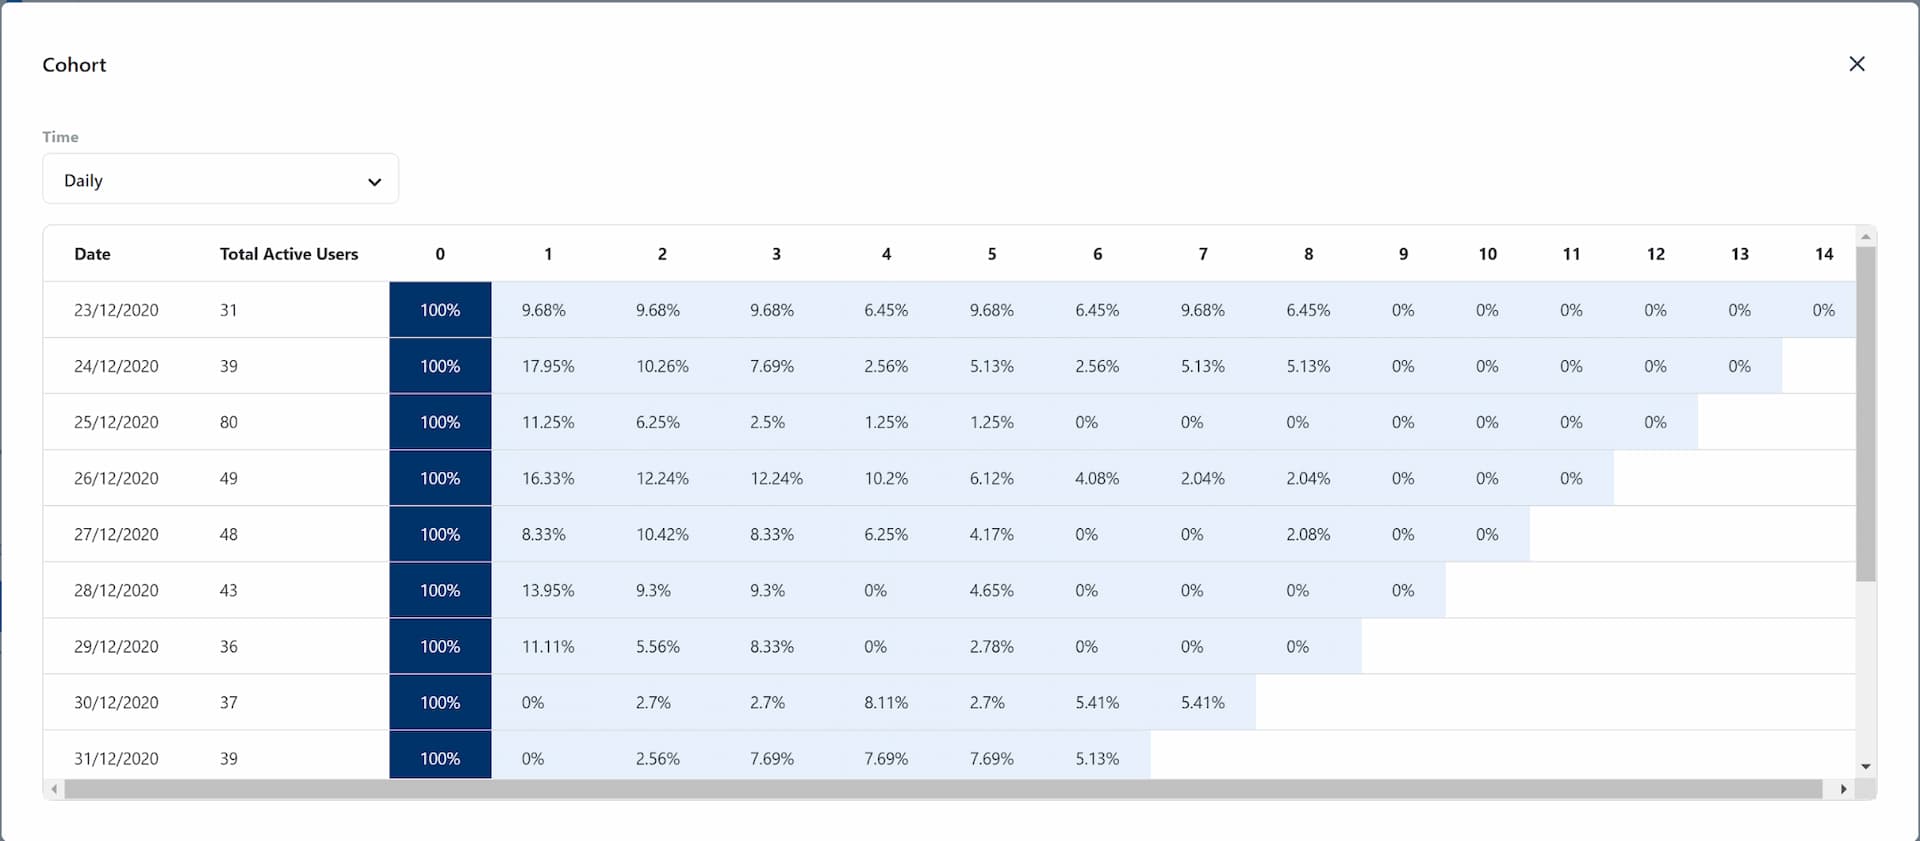1920x841 pixels.
Task: Click the dropdown chevron arrow next to Daily
Action: click(374, 182)
